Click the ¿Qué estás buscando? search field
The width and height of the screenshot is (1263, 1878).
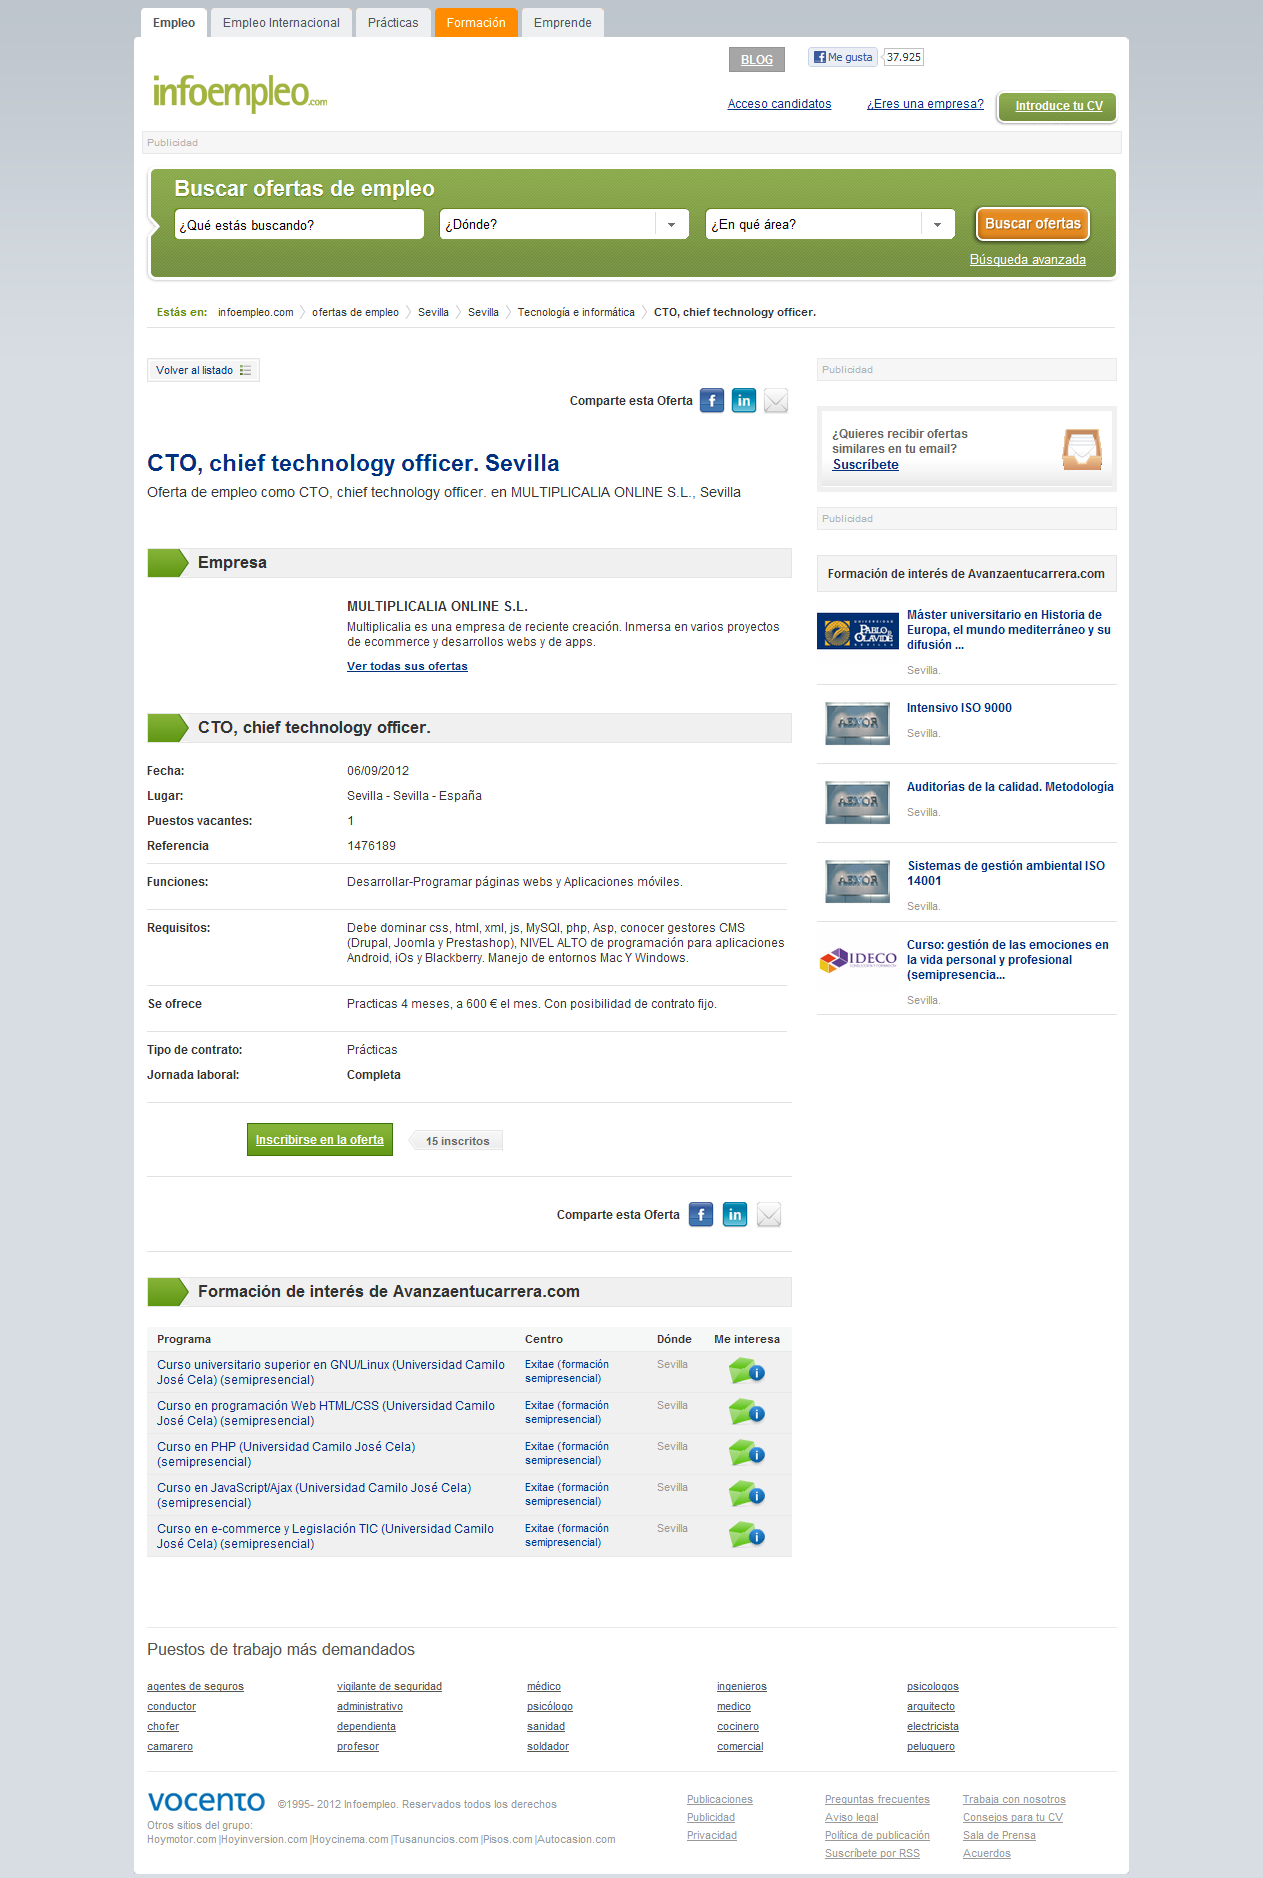click(x=299, y=224)
